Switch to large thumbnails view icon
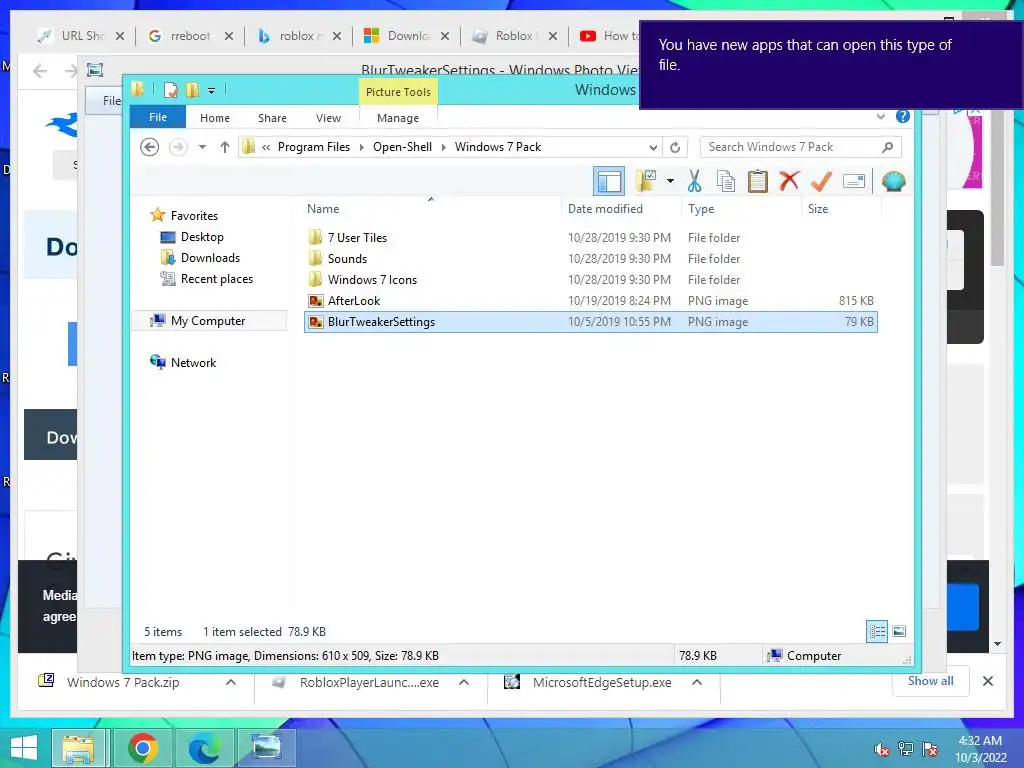Image resolution: width=1024 pixels, height=768 pixels. coord(899,631)
